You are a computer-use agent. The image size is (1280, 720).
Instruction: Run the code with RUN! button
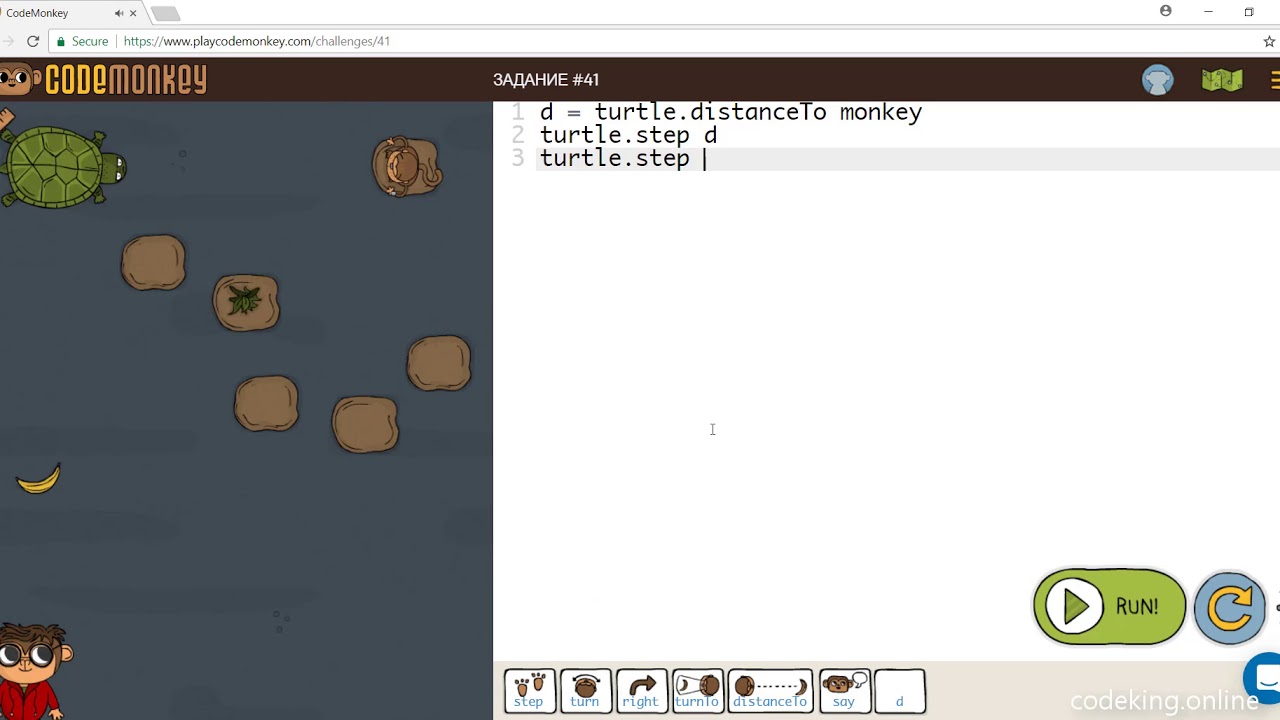(x=1109, y=607)
